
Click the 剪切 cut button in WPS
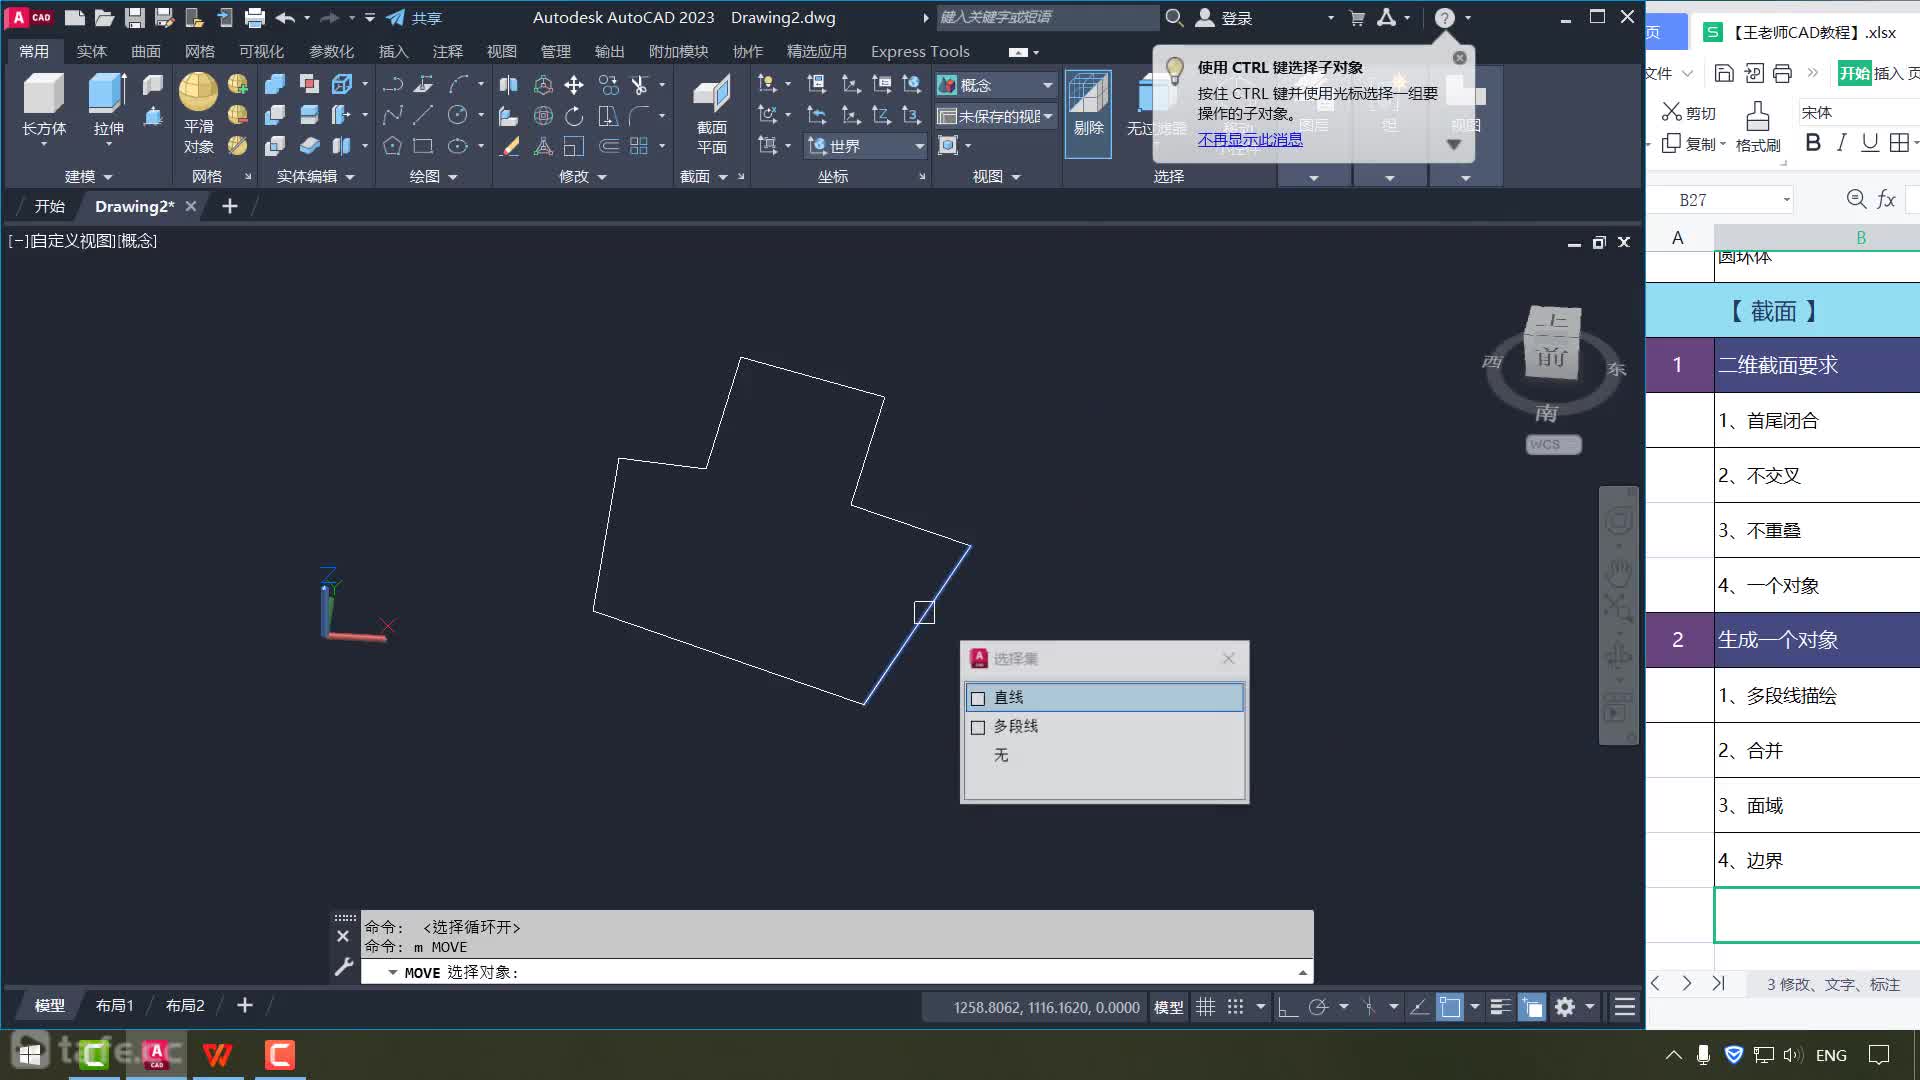pos(1688,112)
